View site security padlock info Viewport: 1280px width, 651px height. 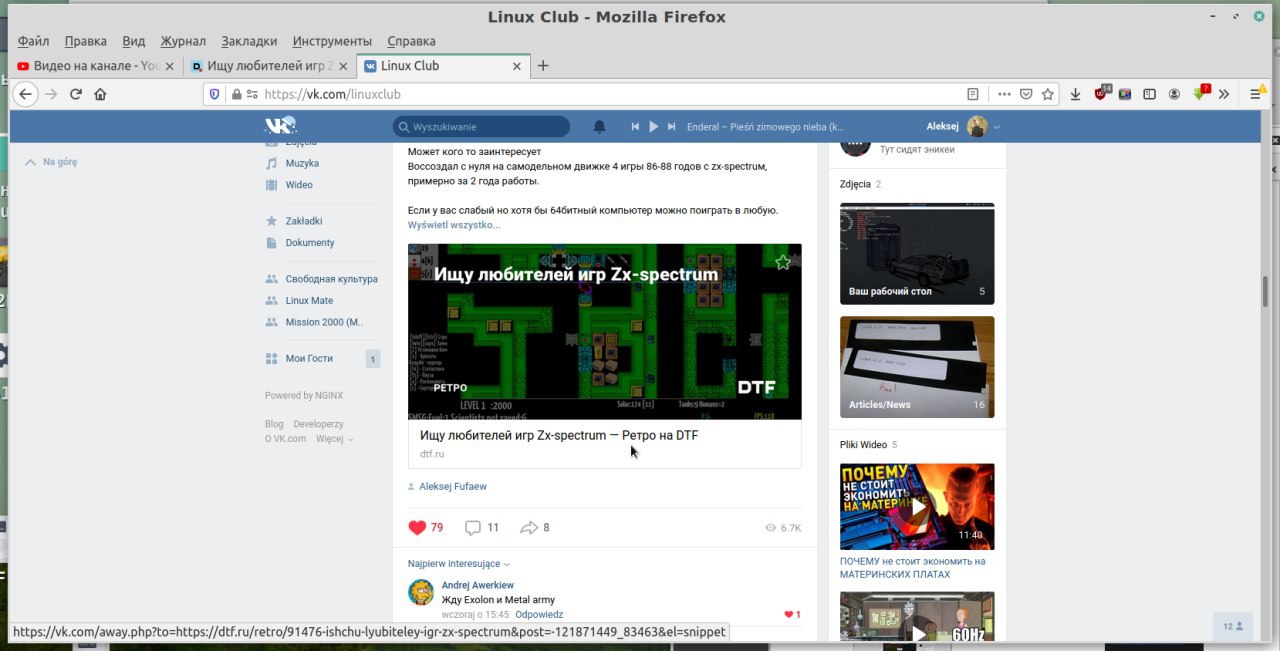(236, 94)
